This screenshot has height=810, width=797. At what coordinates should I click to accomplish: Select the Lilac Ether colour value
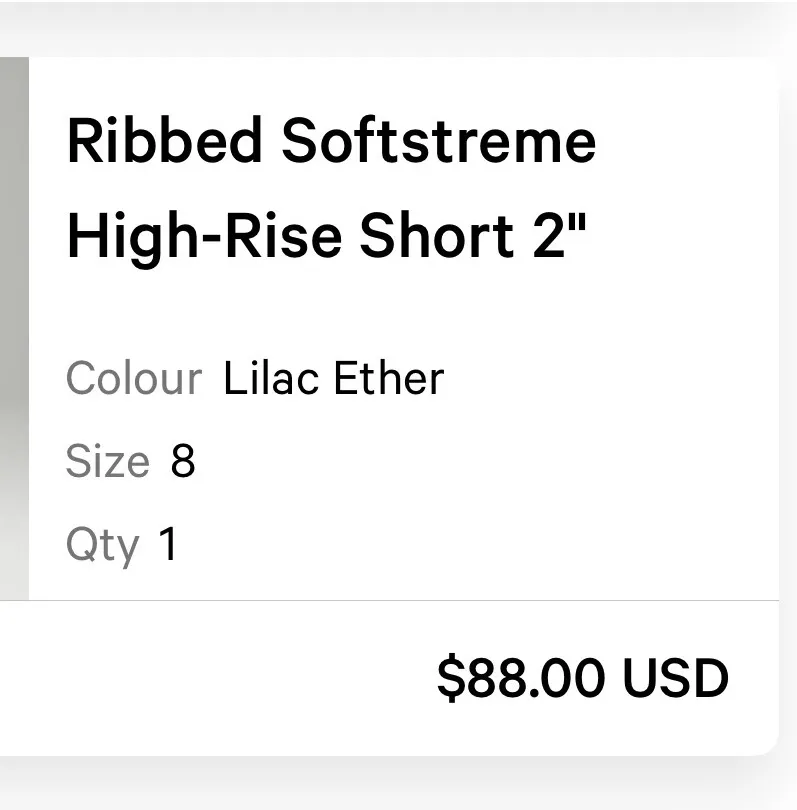[x=334, y=378]
